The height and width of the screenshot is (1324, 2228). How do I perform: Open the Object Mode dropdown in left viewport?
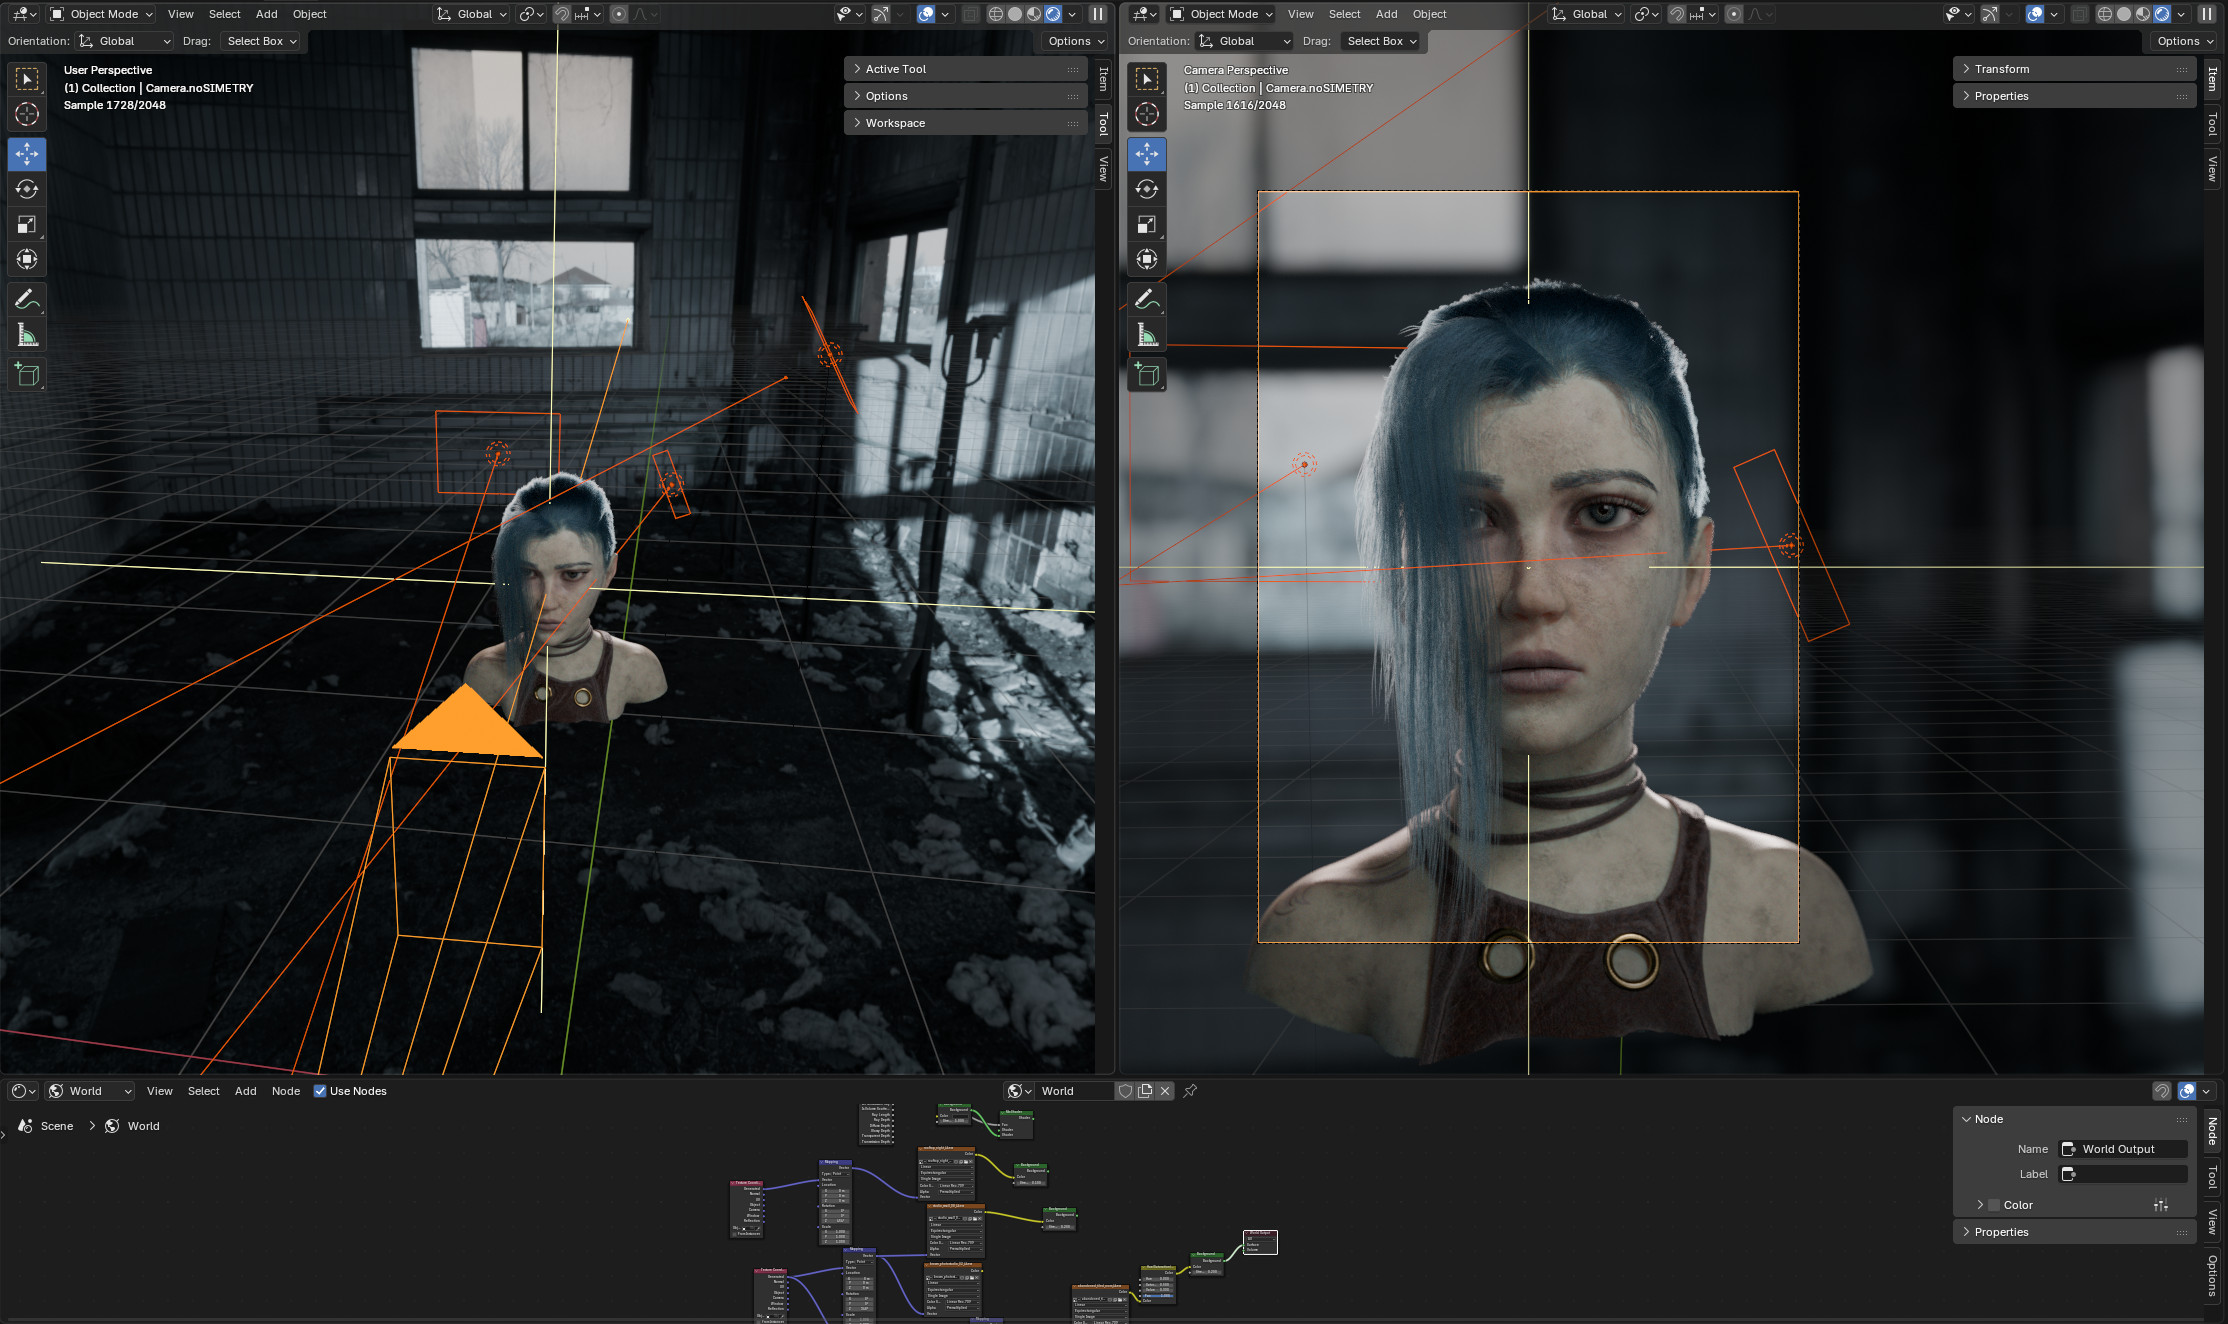click(102, 14)
